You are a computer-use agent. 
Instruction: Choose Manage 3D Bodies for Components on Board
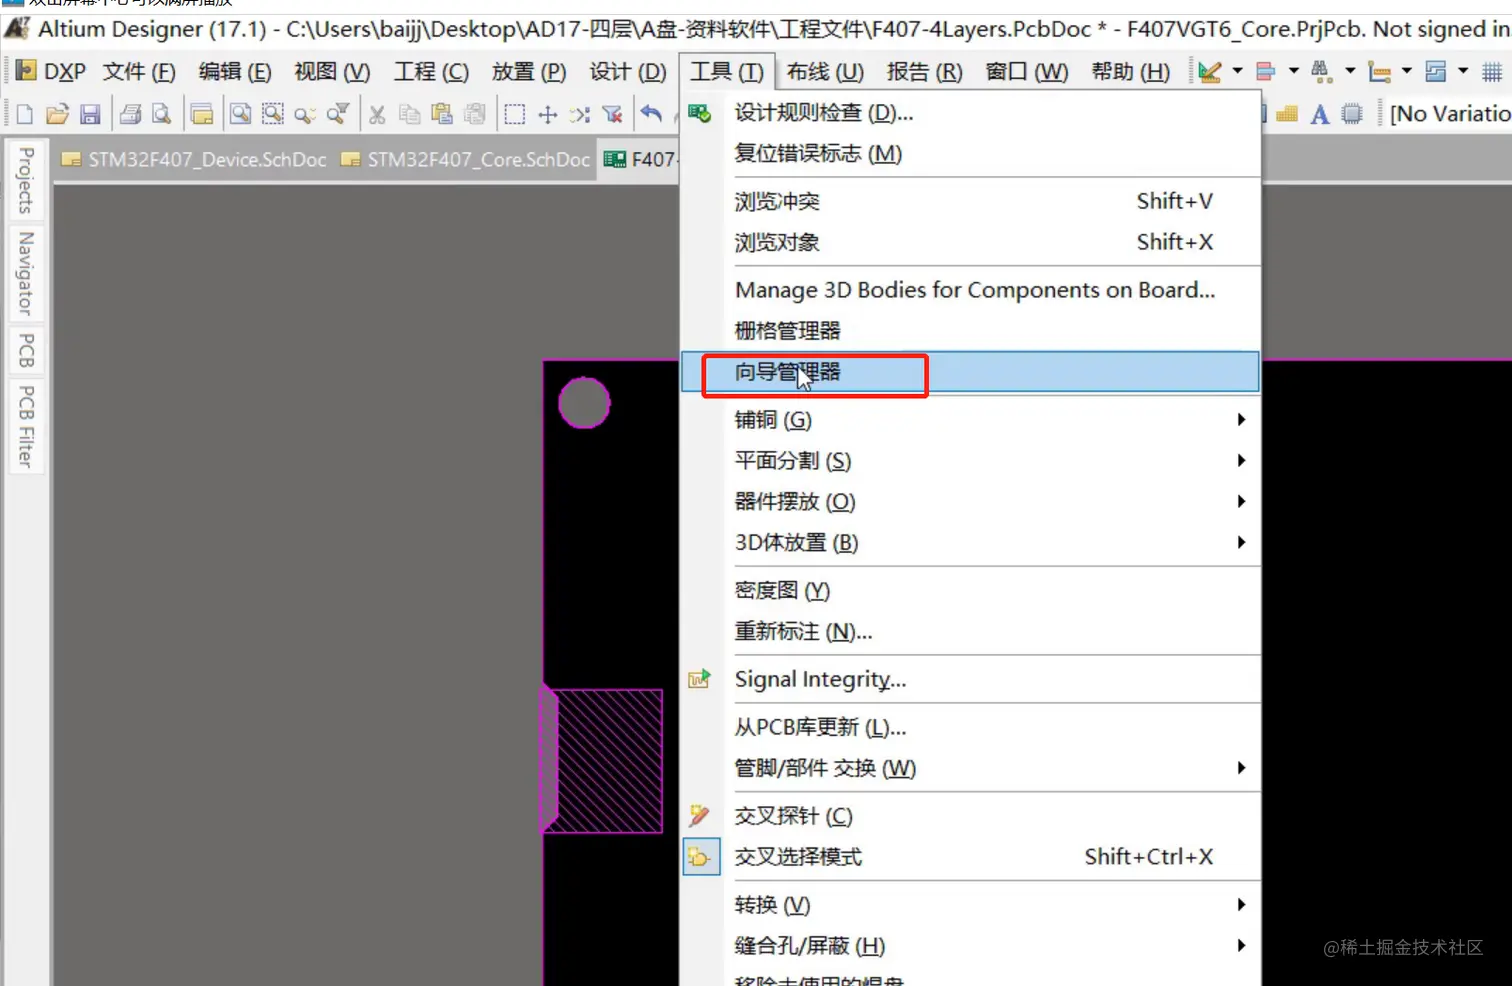click(970, 290)
